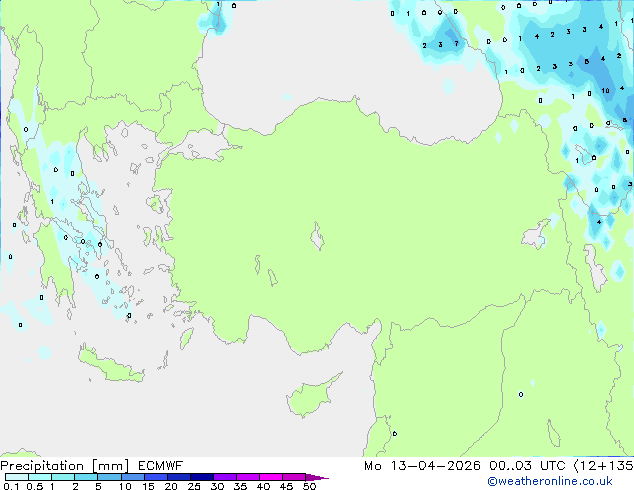634x490 pixels.
Task: Click the '(12+135' forecast offset text
Action: [604, 466]
